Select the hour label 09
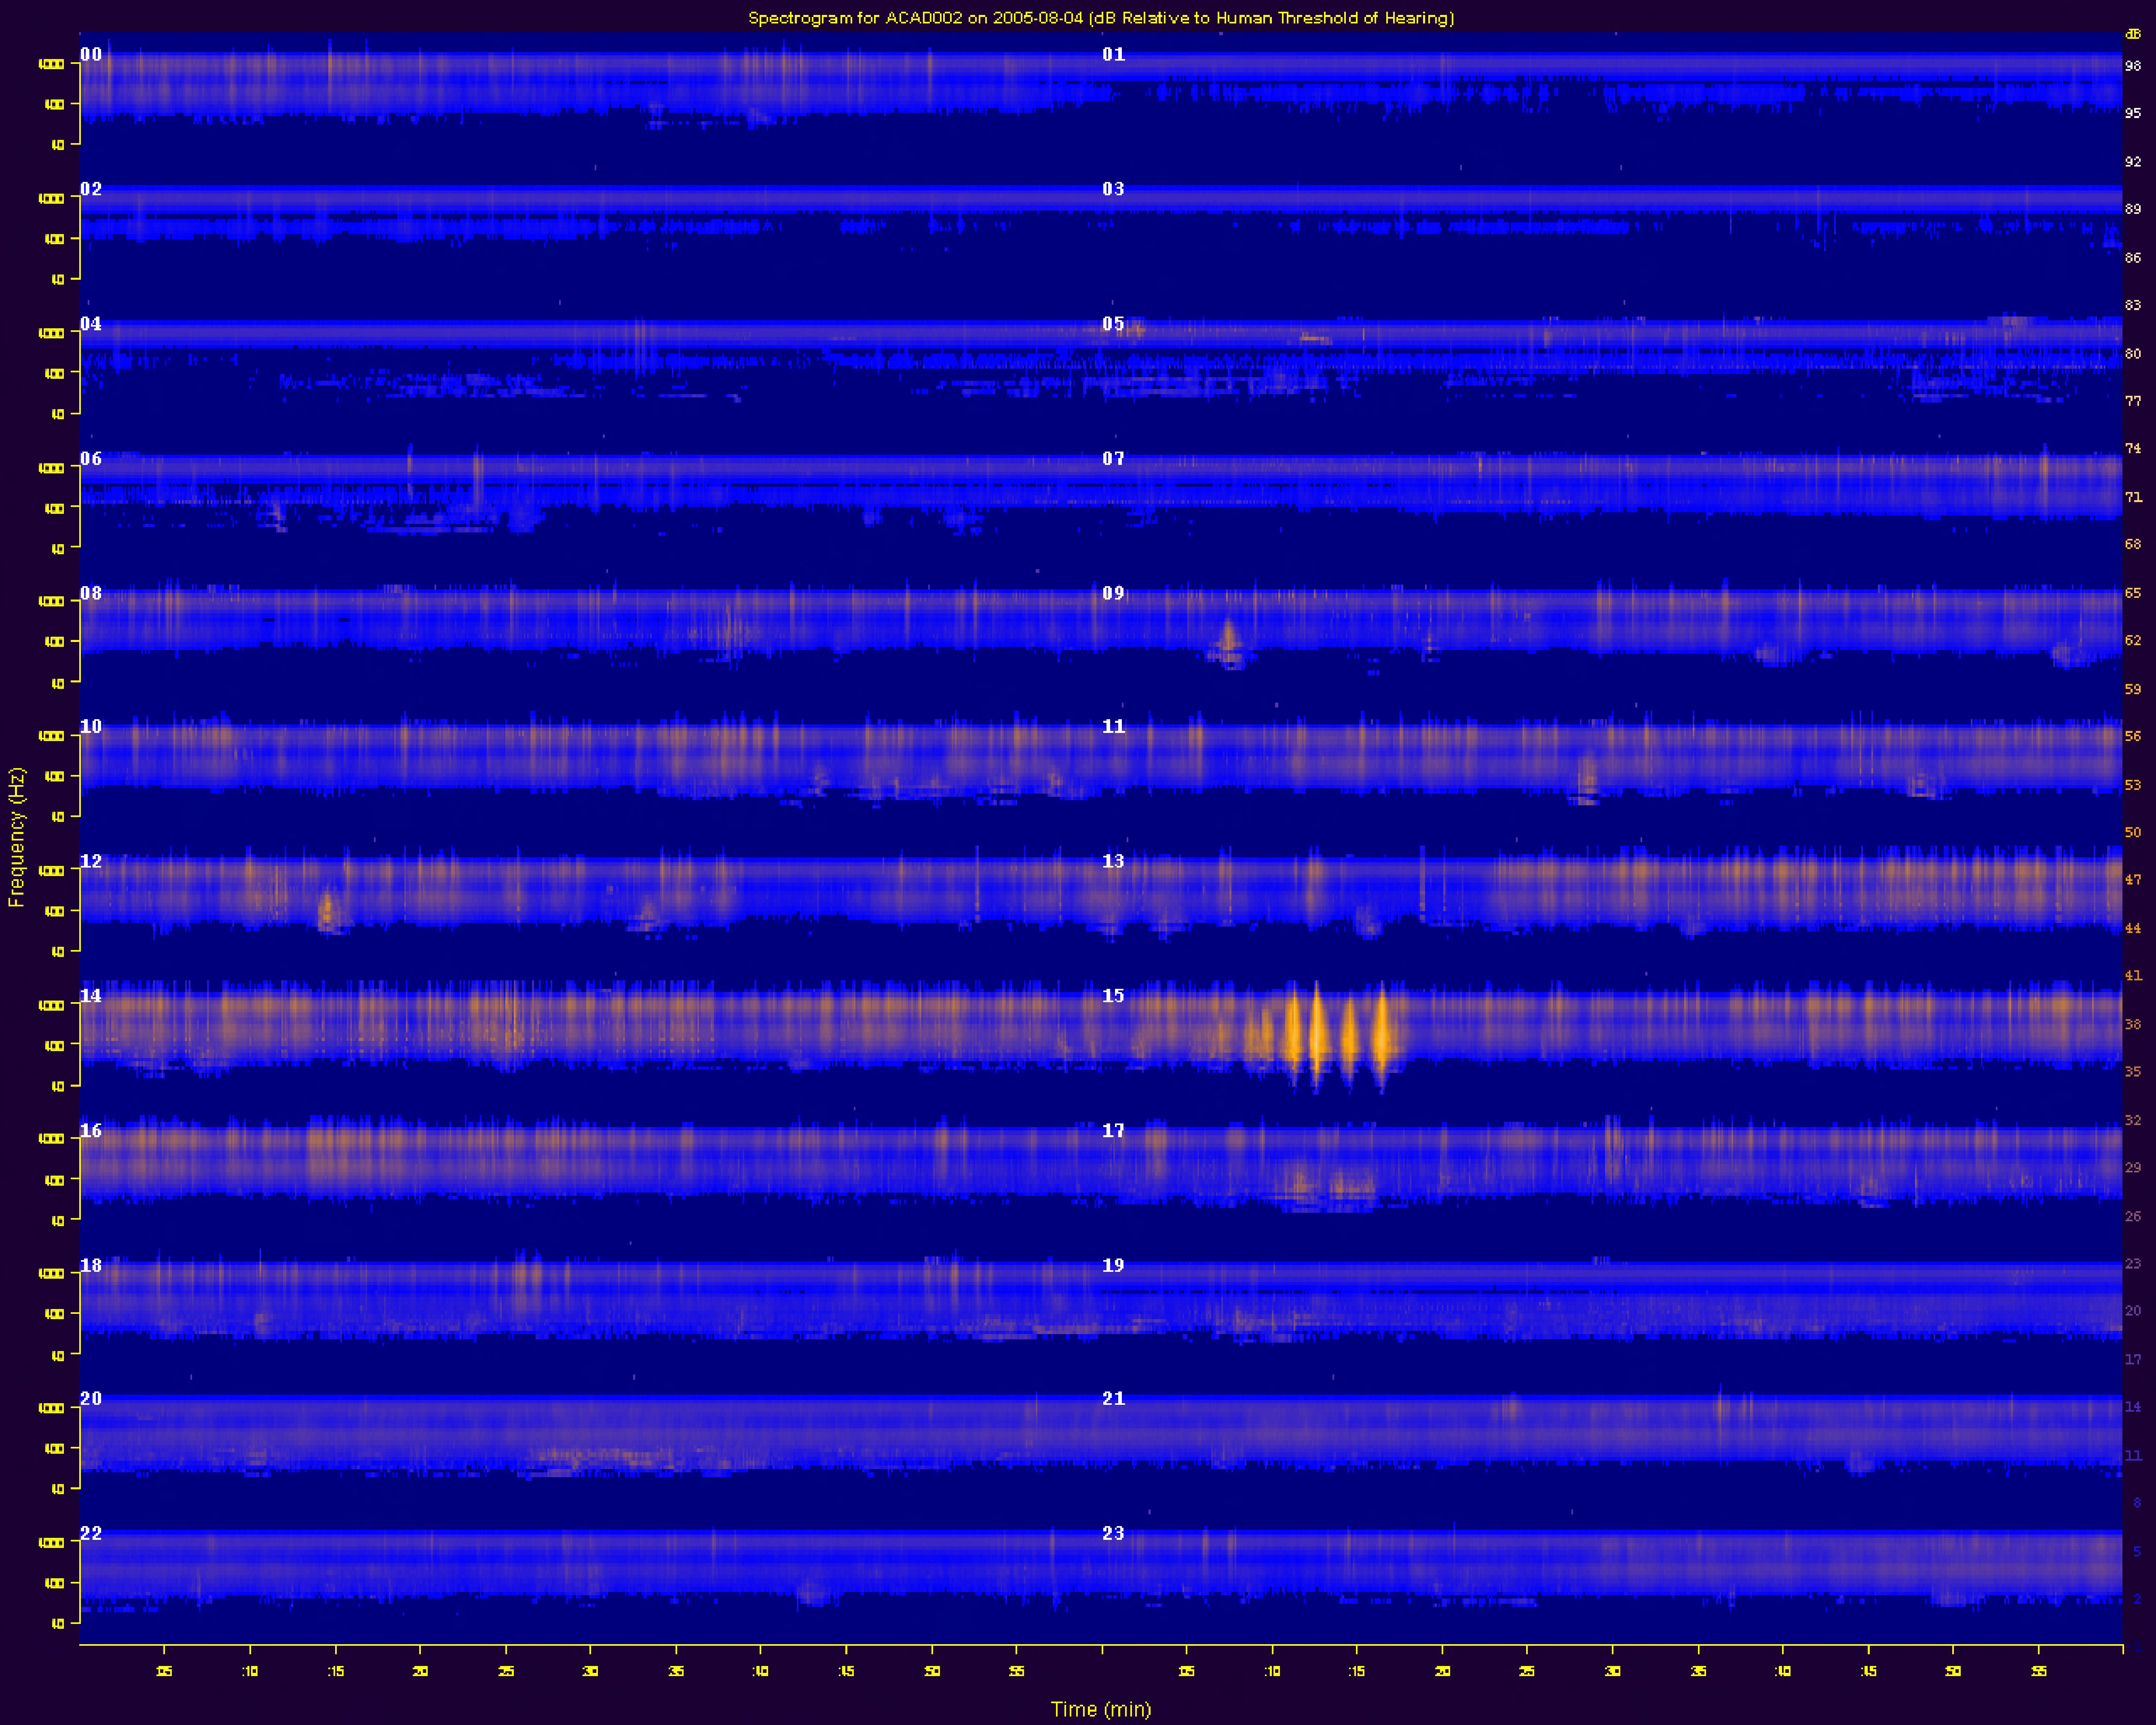The height and width of the screenshot is (1725, 2156). pyautogui.click(x=1113, y=593)
